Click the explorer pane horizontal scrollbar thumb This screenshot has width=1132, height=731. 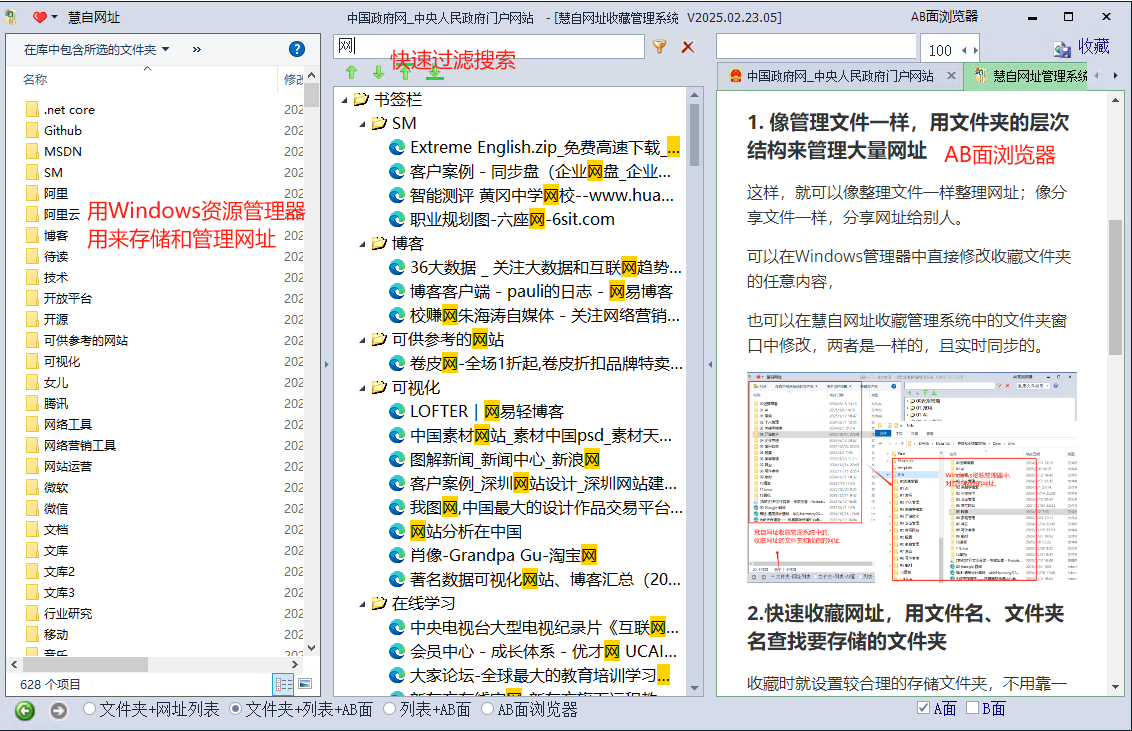[85, 664]
